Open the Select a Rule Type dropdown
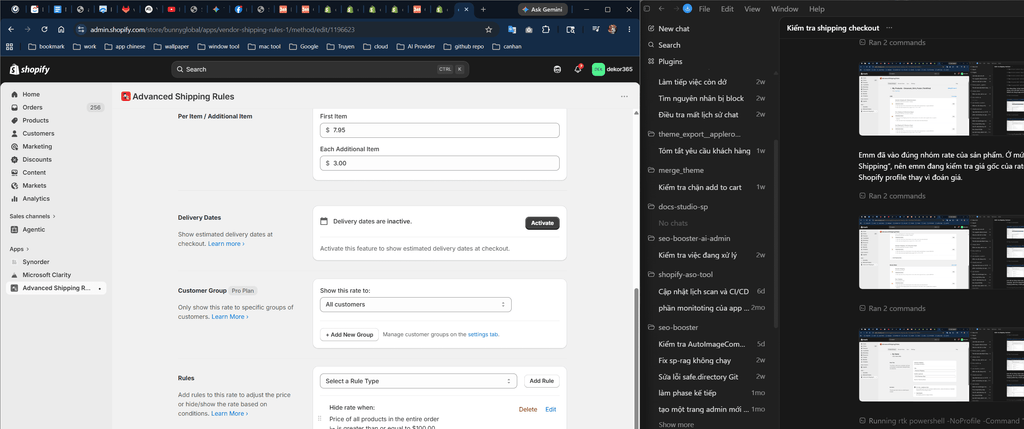Image resolution: width=1024 pixels, height=429 pixels. pyautogui.click(x=418, y=381)
